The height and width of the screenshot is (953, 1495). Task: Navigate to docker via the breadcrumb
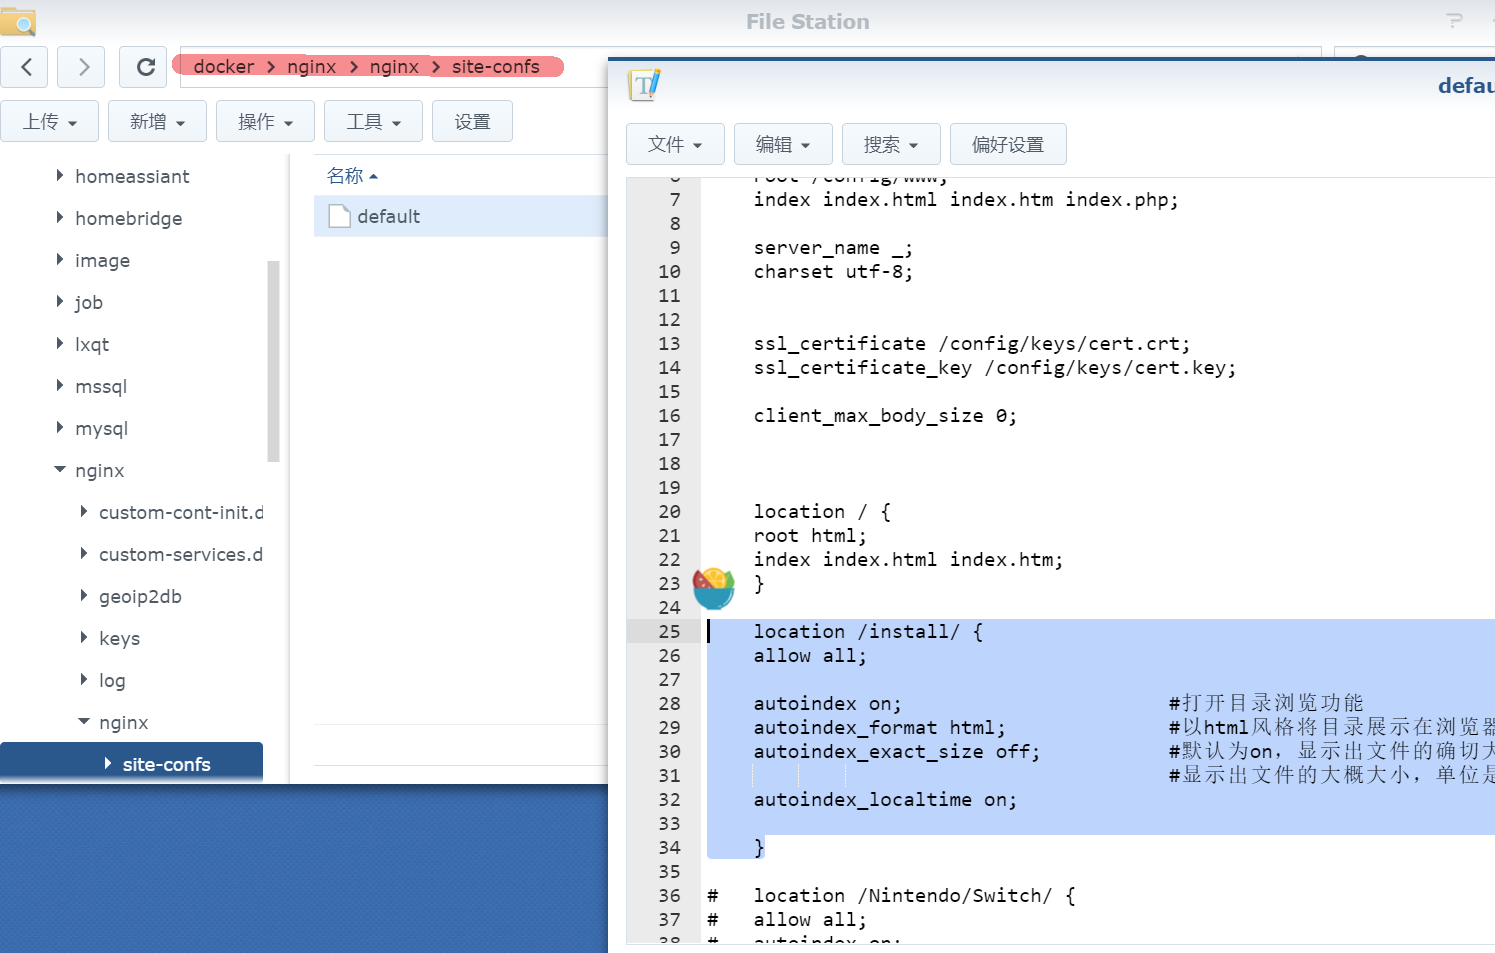pyautogui.click(x=224, y=66)
